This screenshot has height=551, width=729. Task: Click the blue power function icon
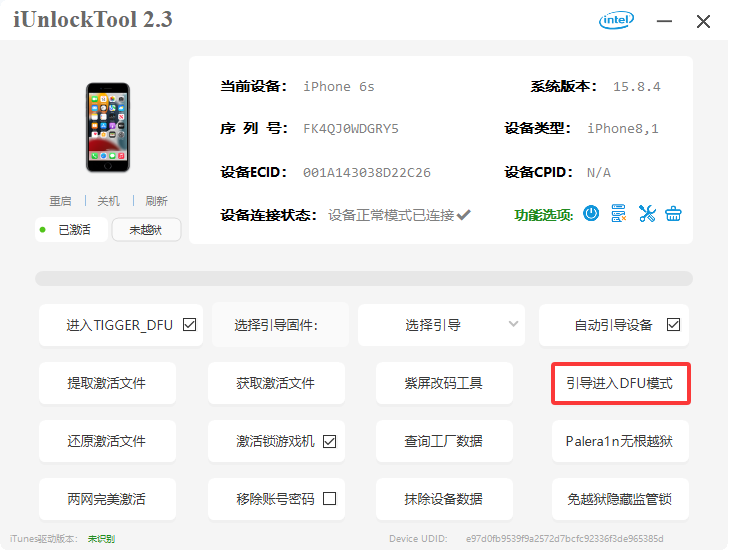point(591,214)
